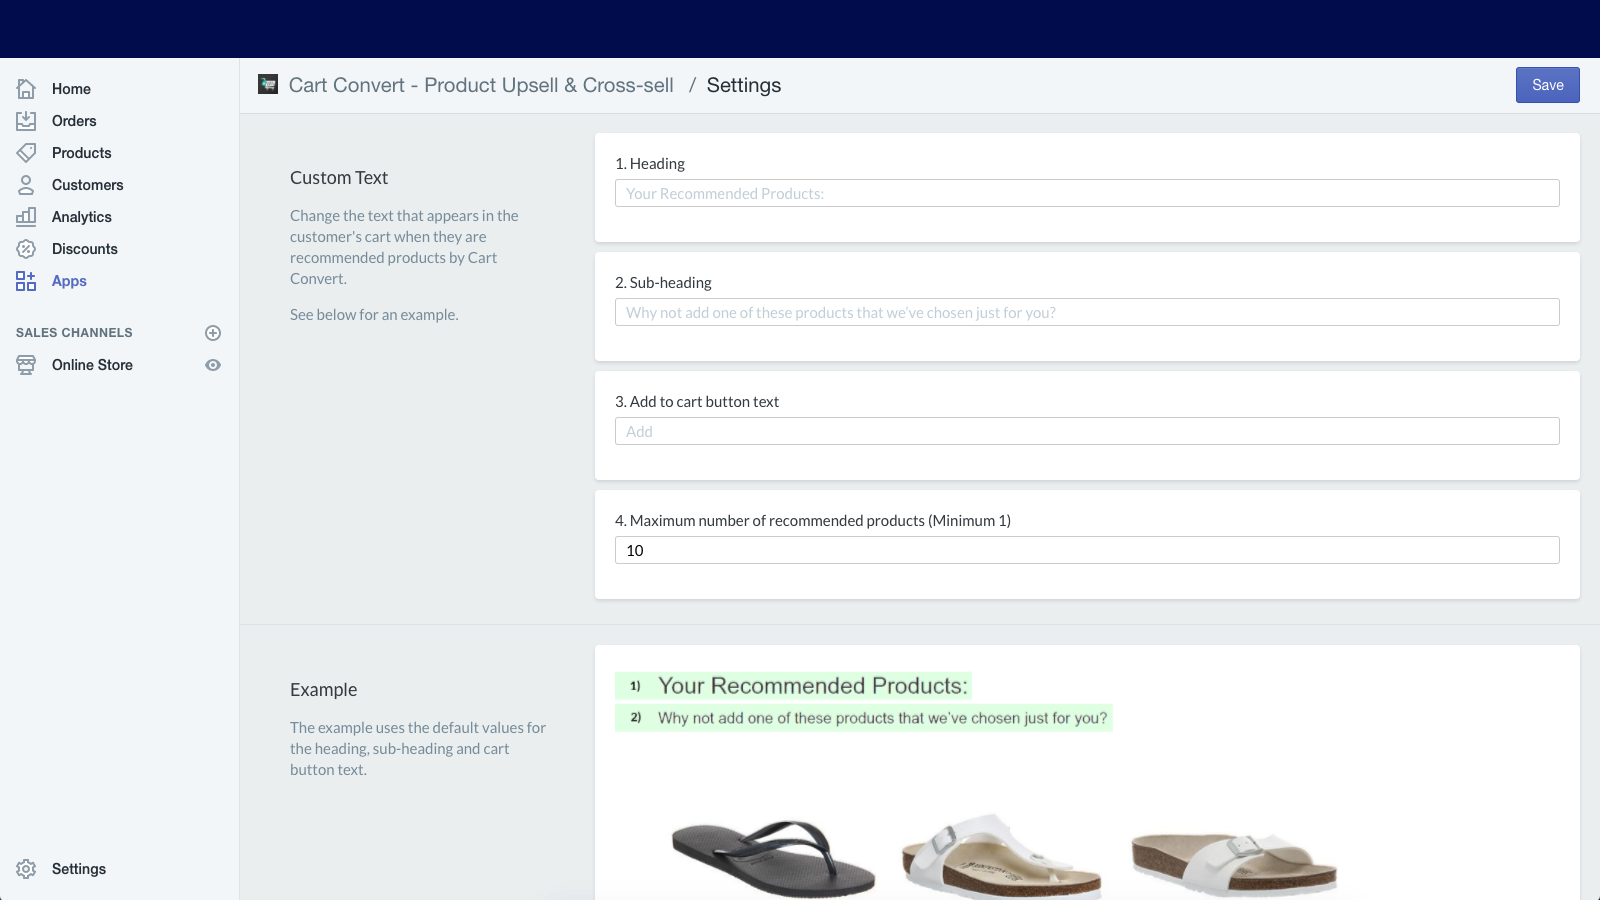1600x900 pixels.
Task: View online store via eye icon
Action: pyautogui.click(x=213, y=365)
